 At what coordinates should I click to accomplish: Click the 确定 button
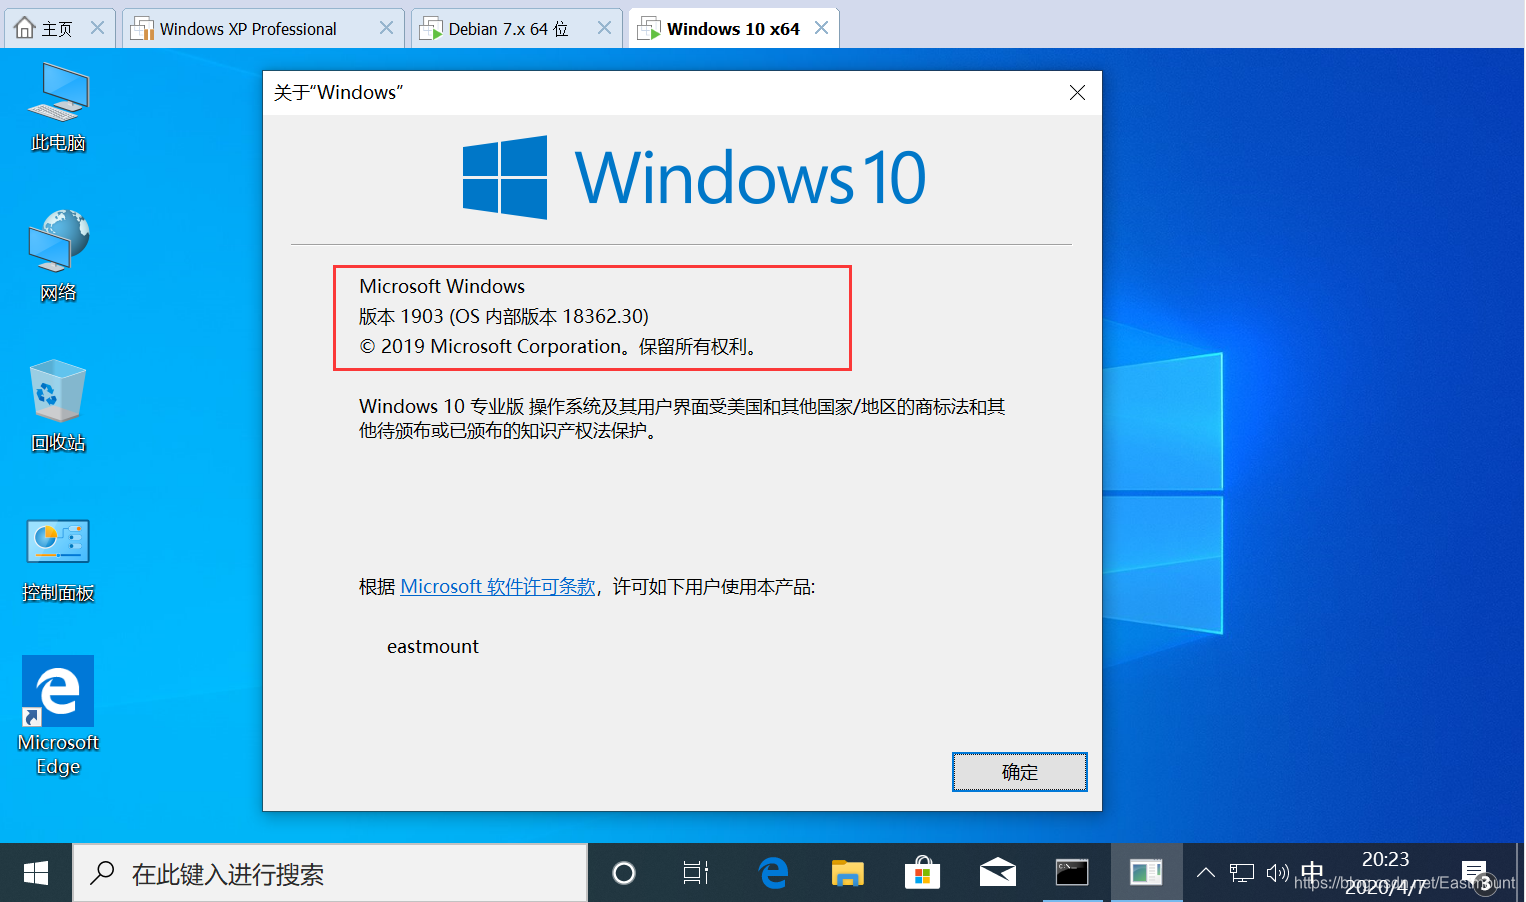[1020, 772]
